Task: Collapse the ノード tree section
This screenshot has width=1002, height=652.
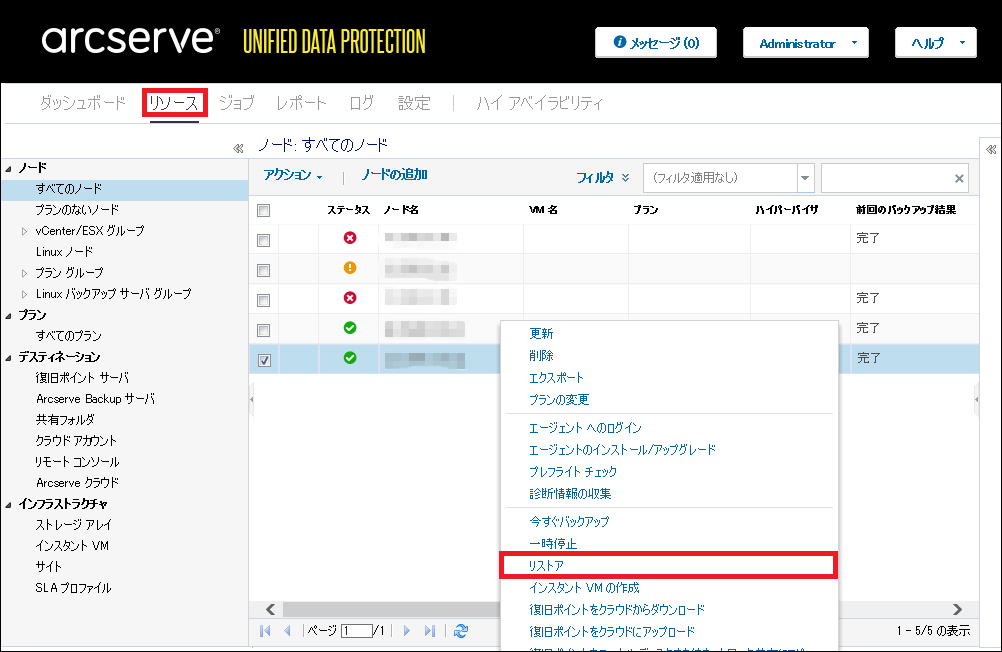Action: [9, 169]
